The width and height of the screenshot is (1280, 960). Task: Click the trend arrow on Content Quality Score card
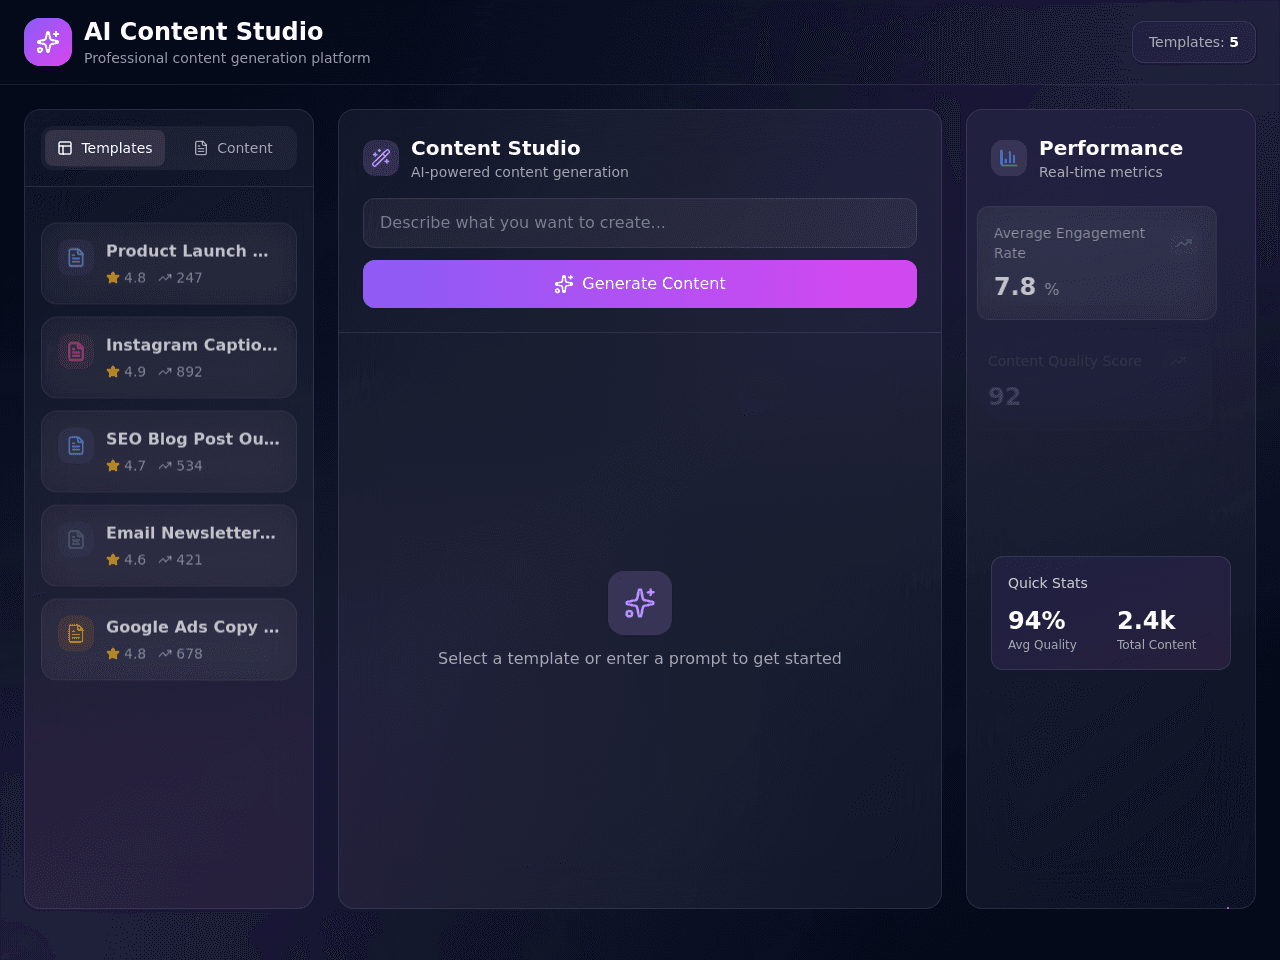pos(1178,361)
